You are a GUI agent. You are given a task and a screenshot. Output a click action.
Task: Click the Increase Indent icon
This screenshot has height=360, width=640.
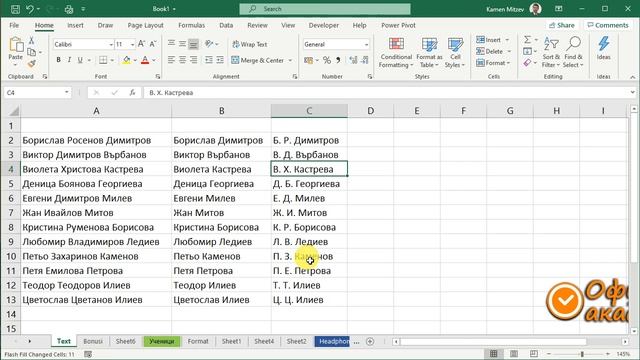click(220, 60)
